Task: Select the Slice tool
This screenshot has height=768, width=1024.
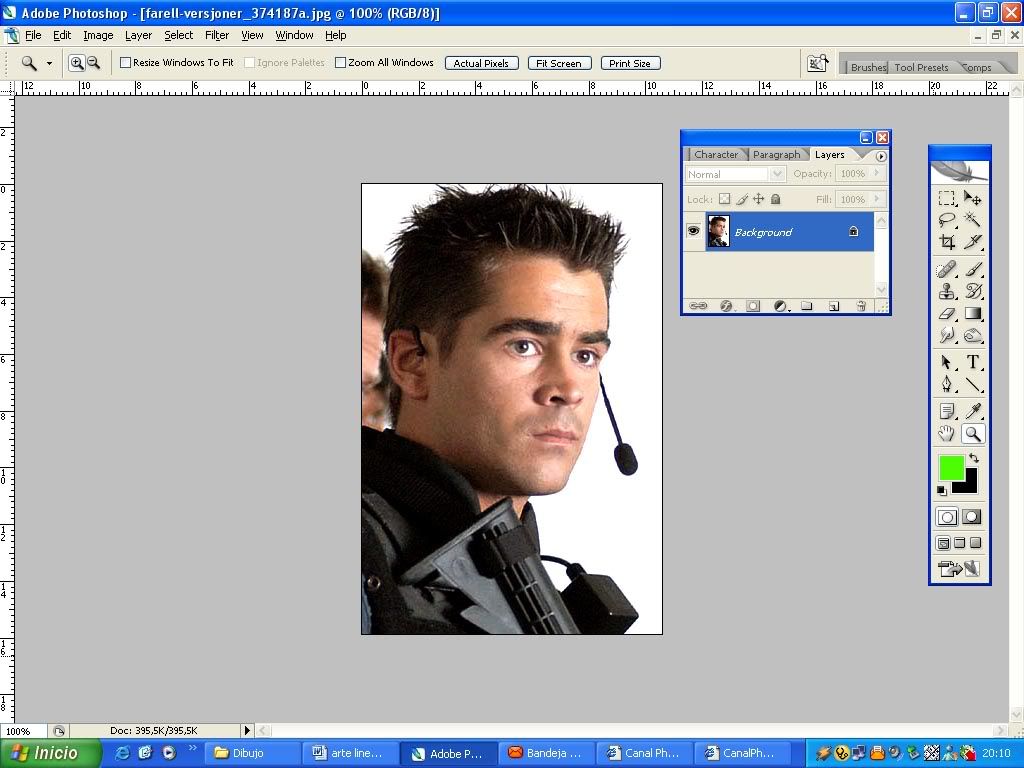Action: (x=972, y=242)
